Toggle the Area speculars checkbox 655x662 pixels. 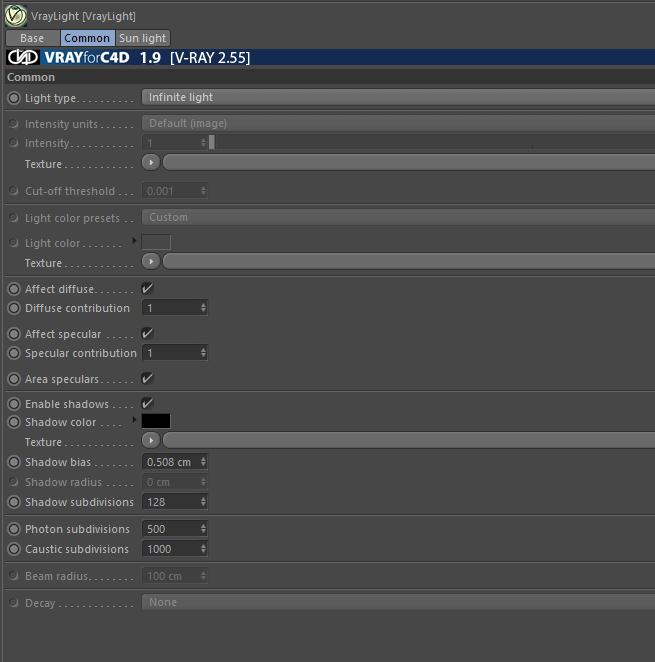click(x=147, y=378)
